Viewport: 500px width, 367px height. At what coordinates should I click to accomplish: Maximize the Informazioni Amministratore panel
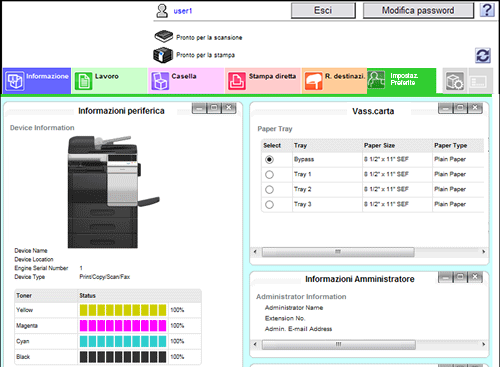460,277
